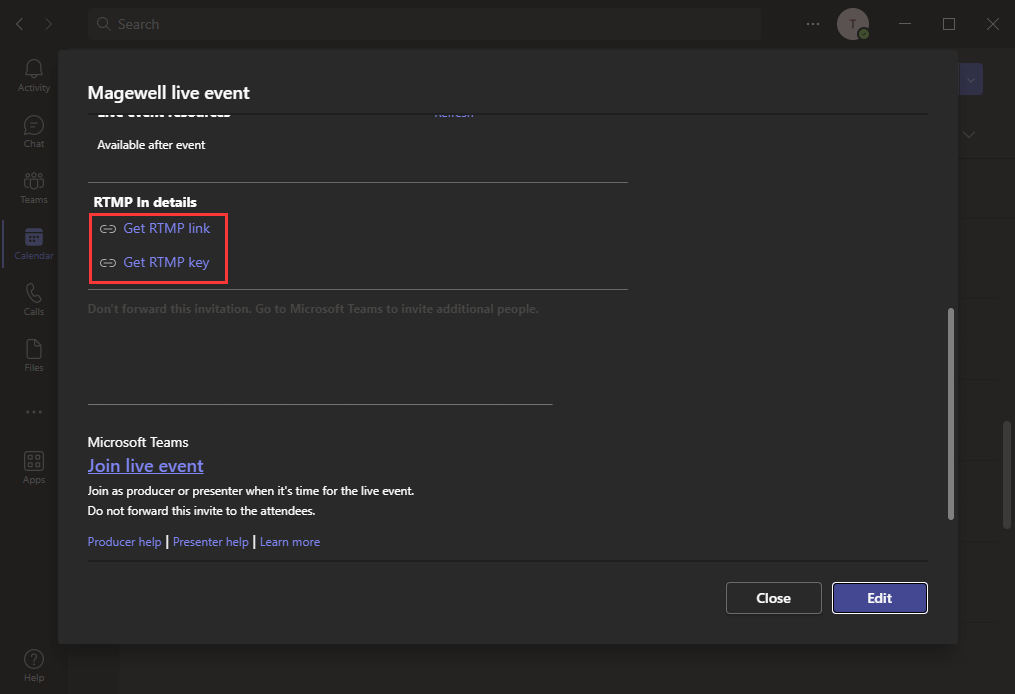Click the Don't forward this invitation notice
The image size is (1015, 694).
pyautogui.click(x=313, y=309)
